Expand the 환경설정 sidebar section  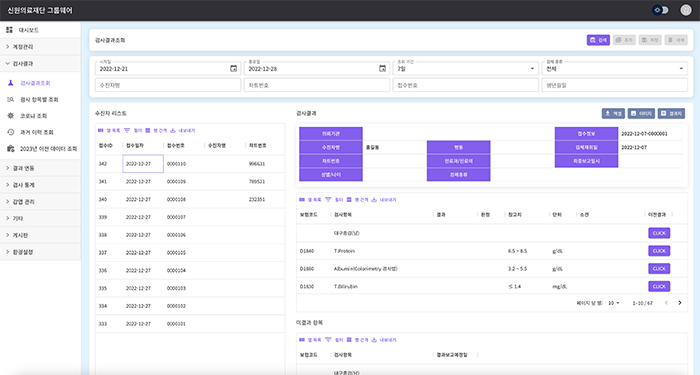coord(40,252)
